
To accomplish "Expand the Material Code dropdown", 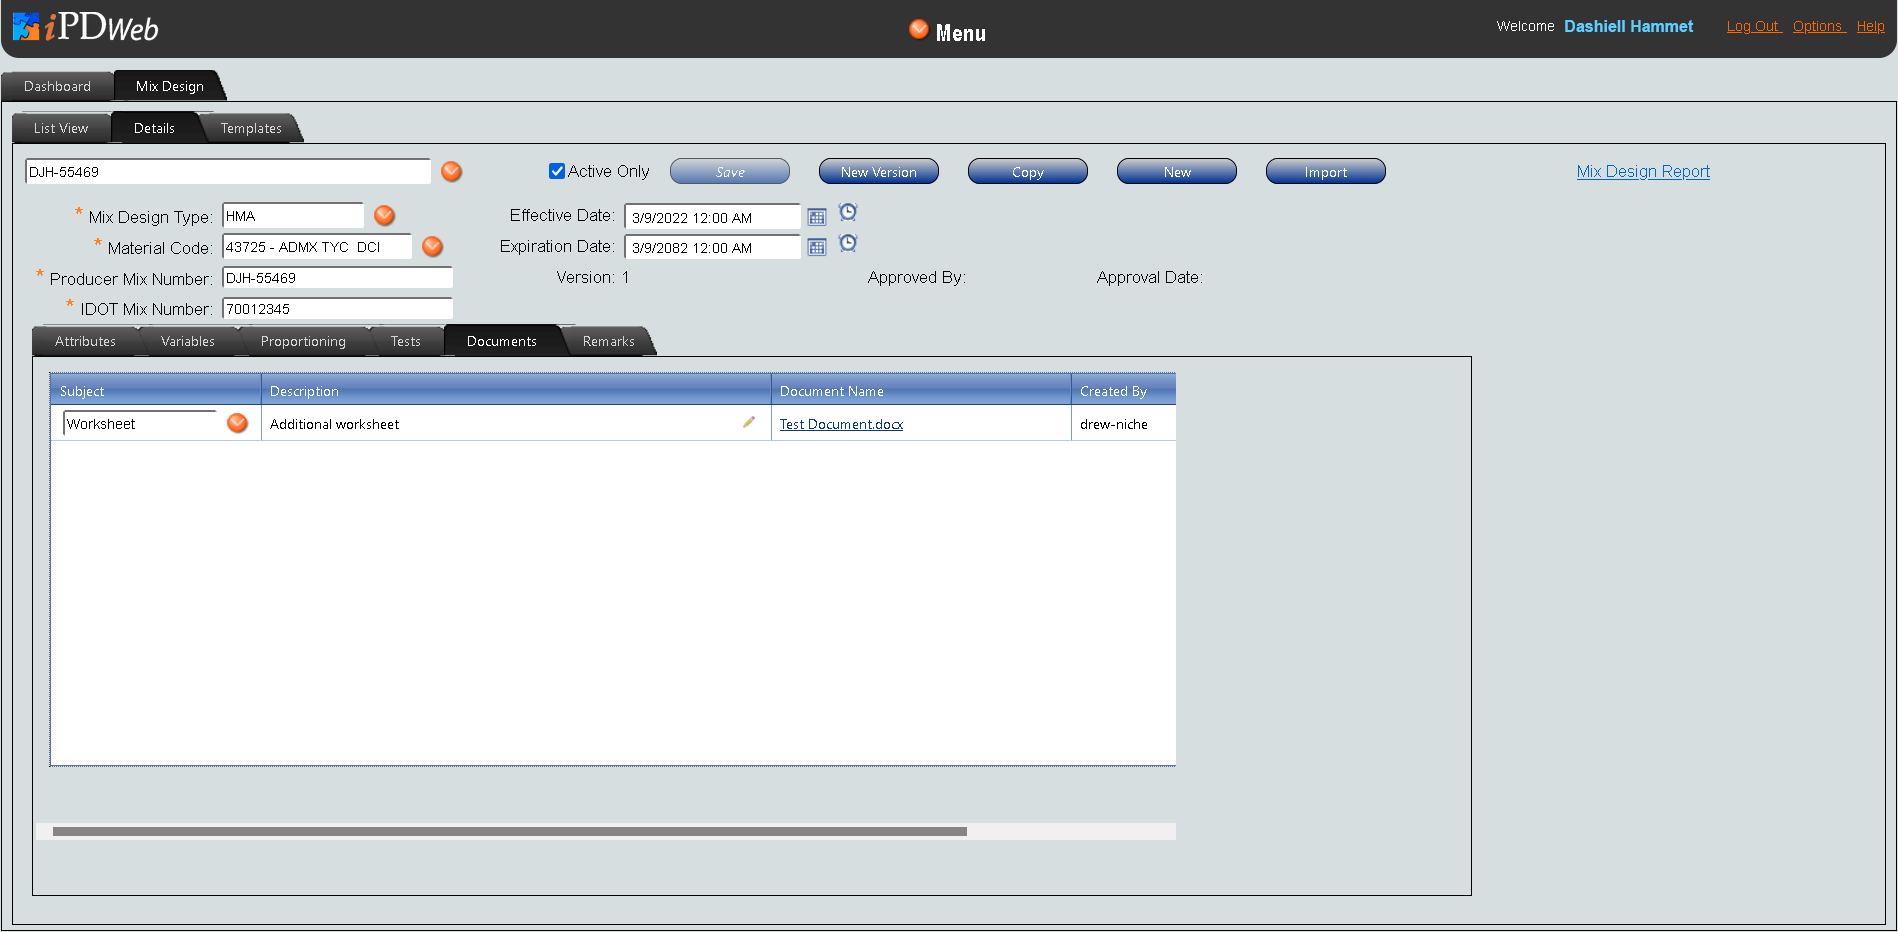I will [x=432, y=247].
